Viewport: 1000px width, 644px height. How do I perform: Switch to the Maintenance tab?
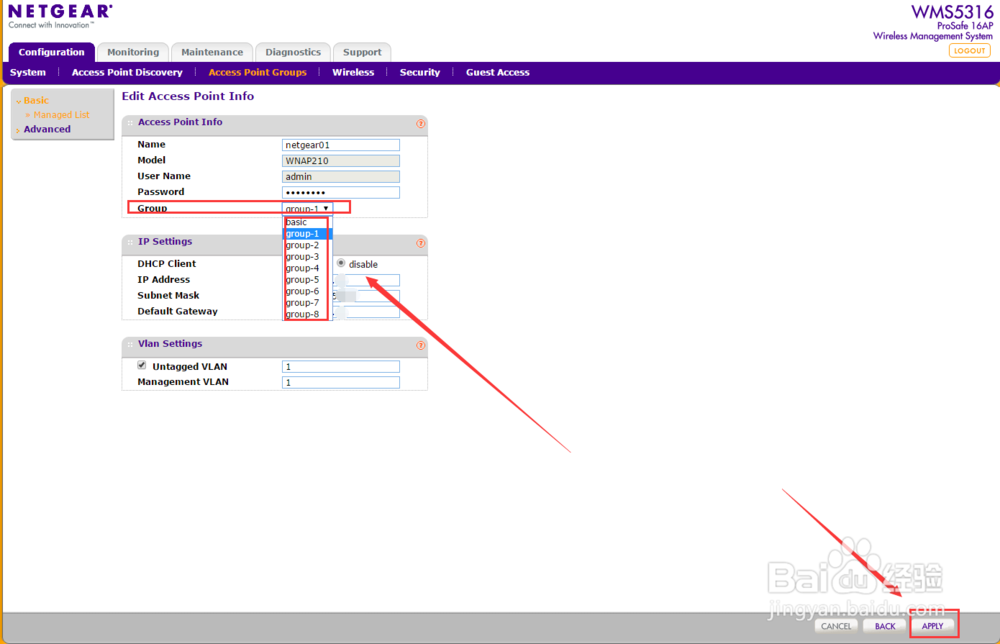coord(212,52)
